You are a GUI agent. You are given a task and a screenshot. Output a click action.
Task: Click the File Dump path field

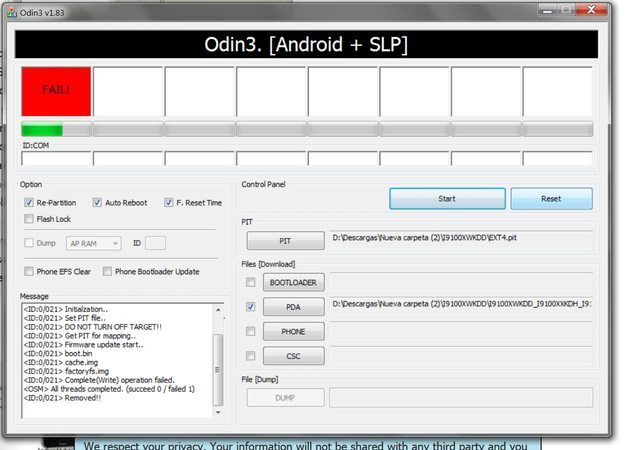click(461, 398)
